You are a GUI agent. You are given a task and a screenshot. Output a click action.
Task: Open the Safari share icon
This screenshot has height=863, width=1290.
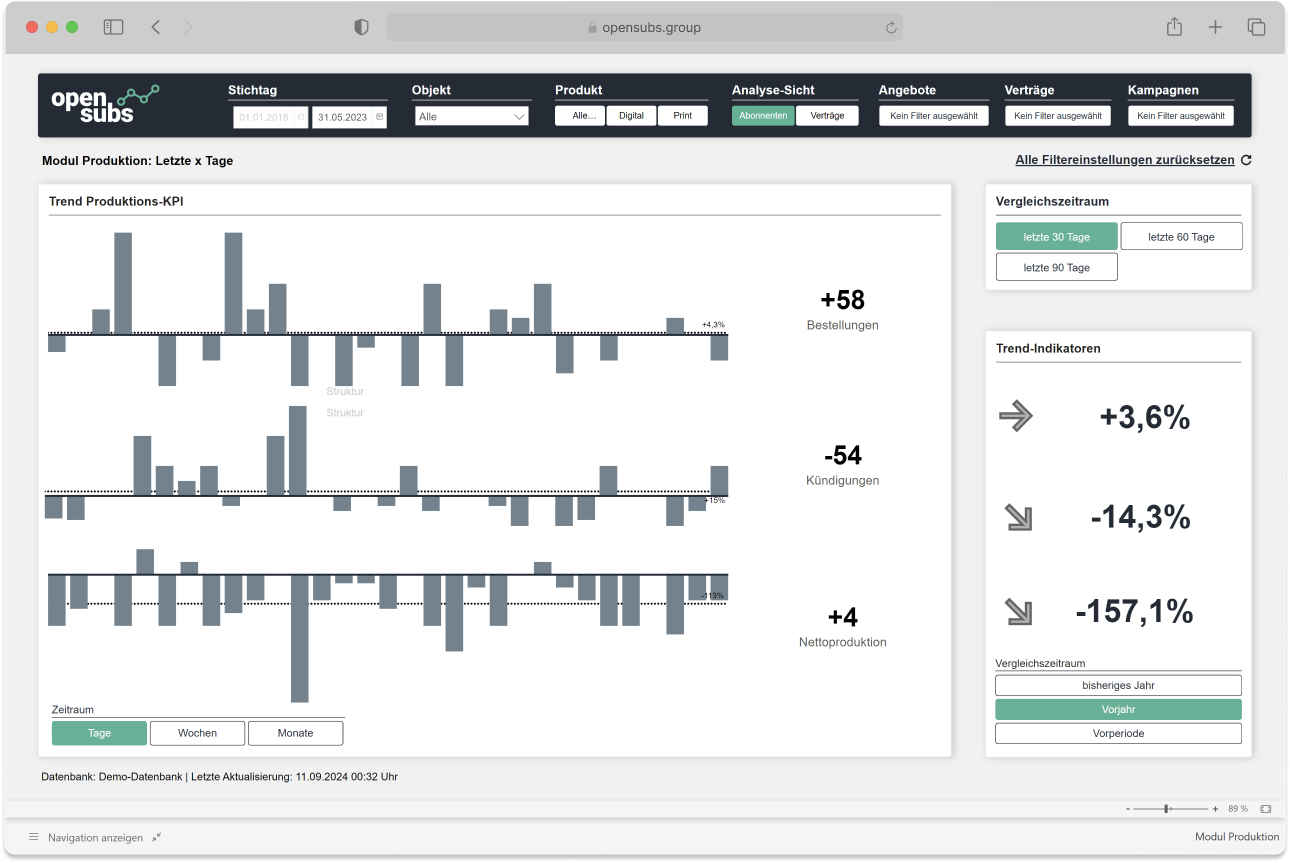1174,28
